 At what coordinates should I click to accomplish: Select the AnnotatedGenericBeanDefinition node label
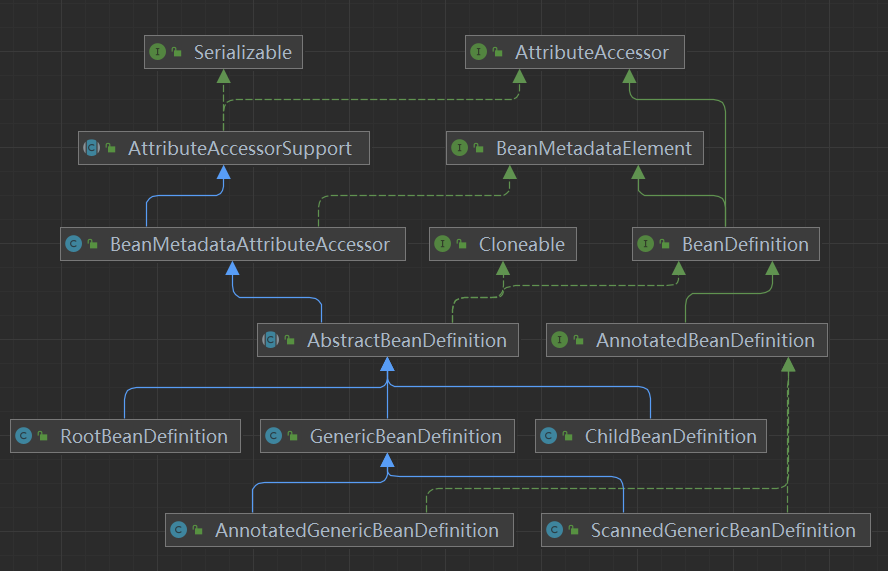[x=357, y=530]
